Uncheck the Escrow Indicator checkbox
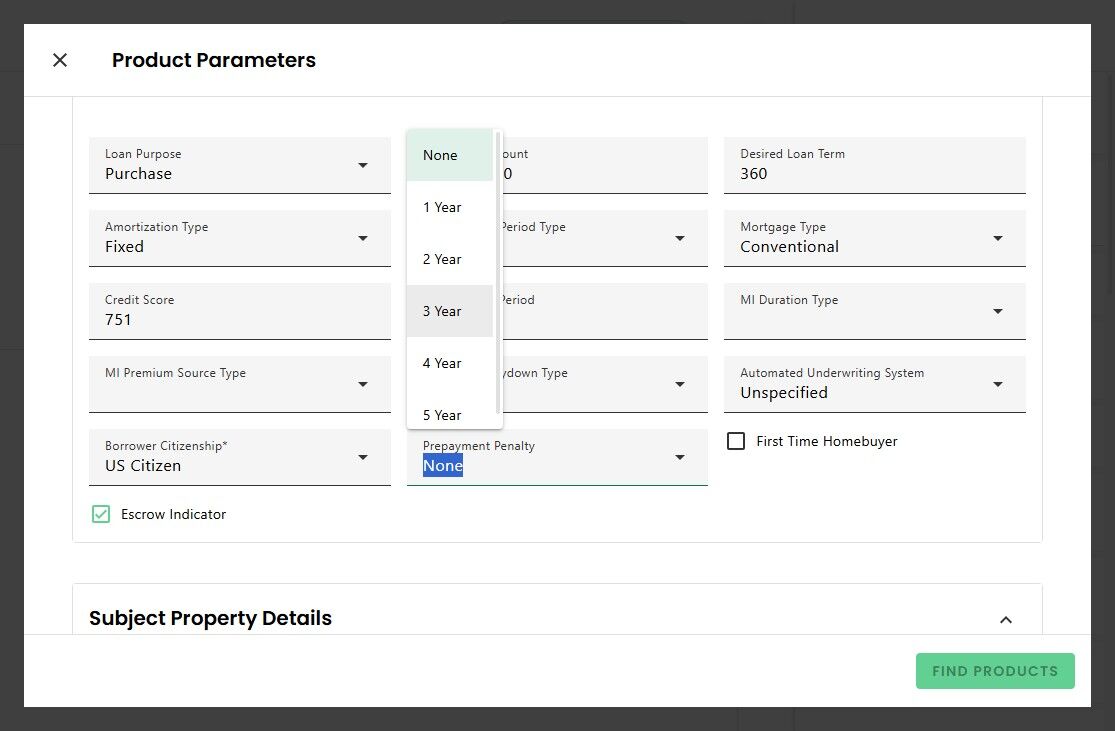This screenshot has height=731, width=1115. click(101, 514)
